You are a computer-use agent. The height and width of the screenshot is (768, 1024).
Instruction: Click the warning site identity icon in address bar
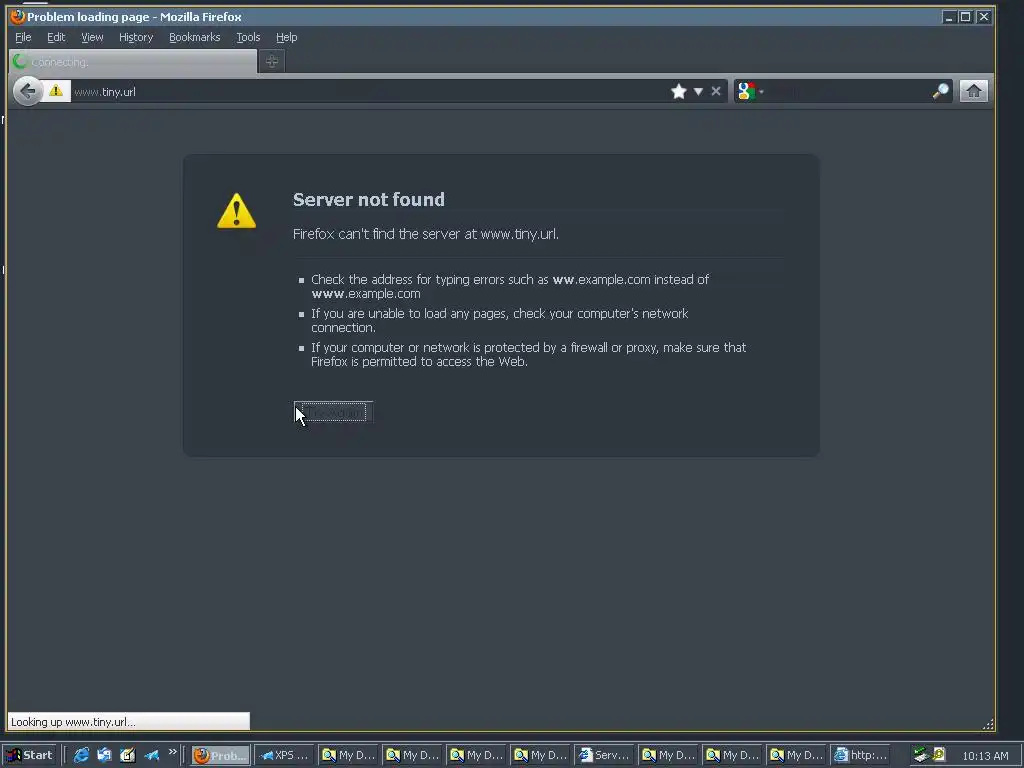(56, 91)
